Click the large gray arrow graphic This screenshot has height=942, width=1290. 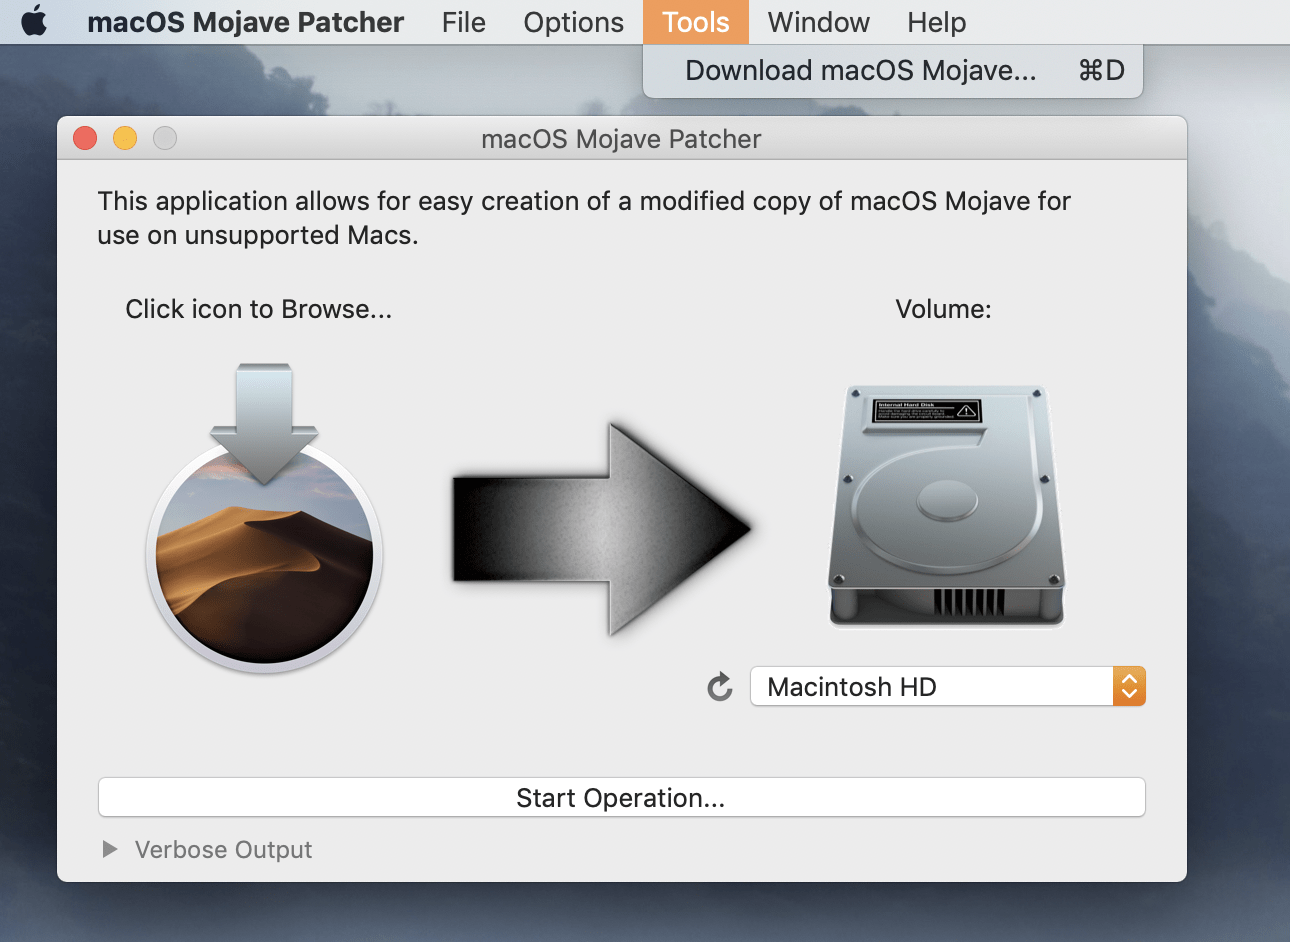coord(601,529)
